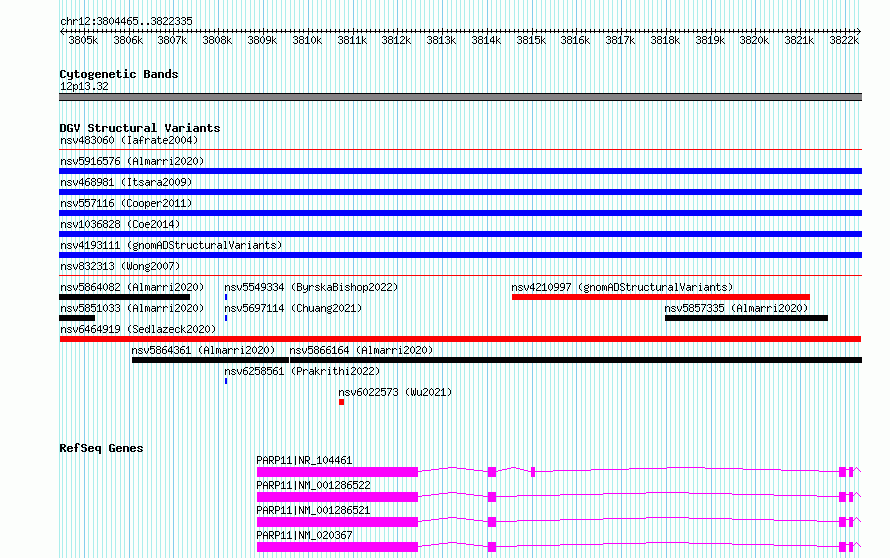The width and height of the screenshot is (890, 558).
Task: Select the nsv6464919 (Sedlazeck2020) label
Action: (138, 329)
